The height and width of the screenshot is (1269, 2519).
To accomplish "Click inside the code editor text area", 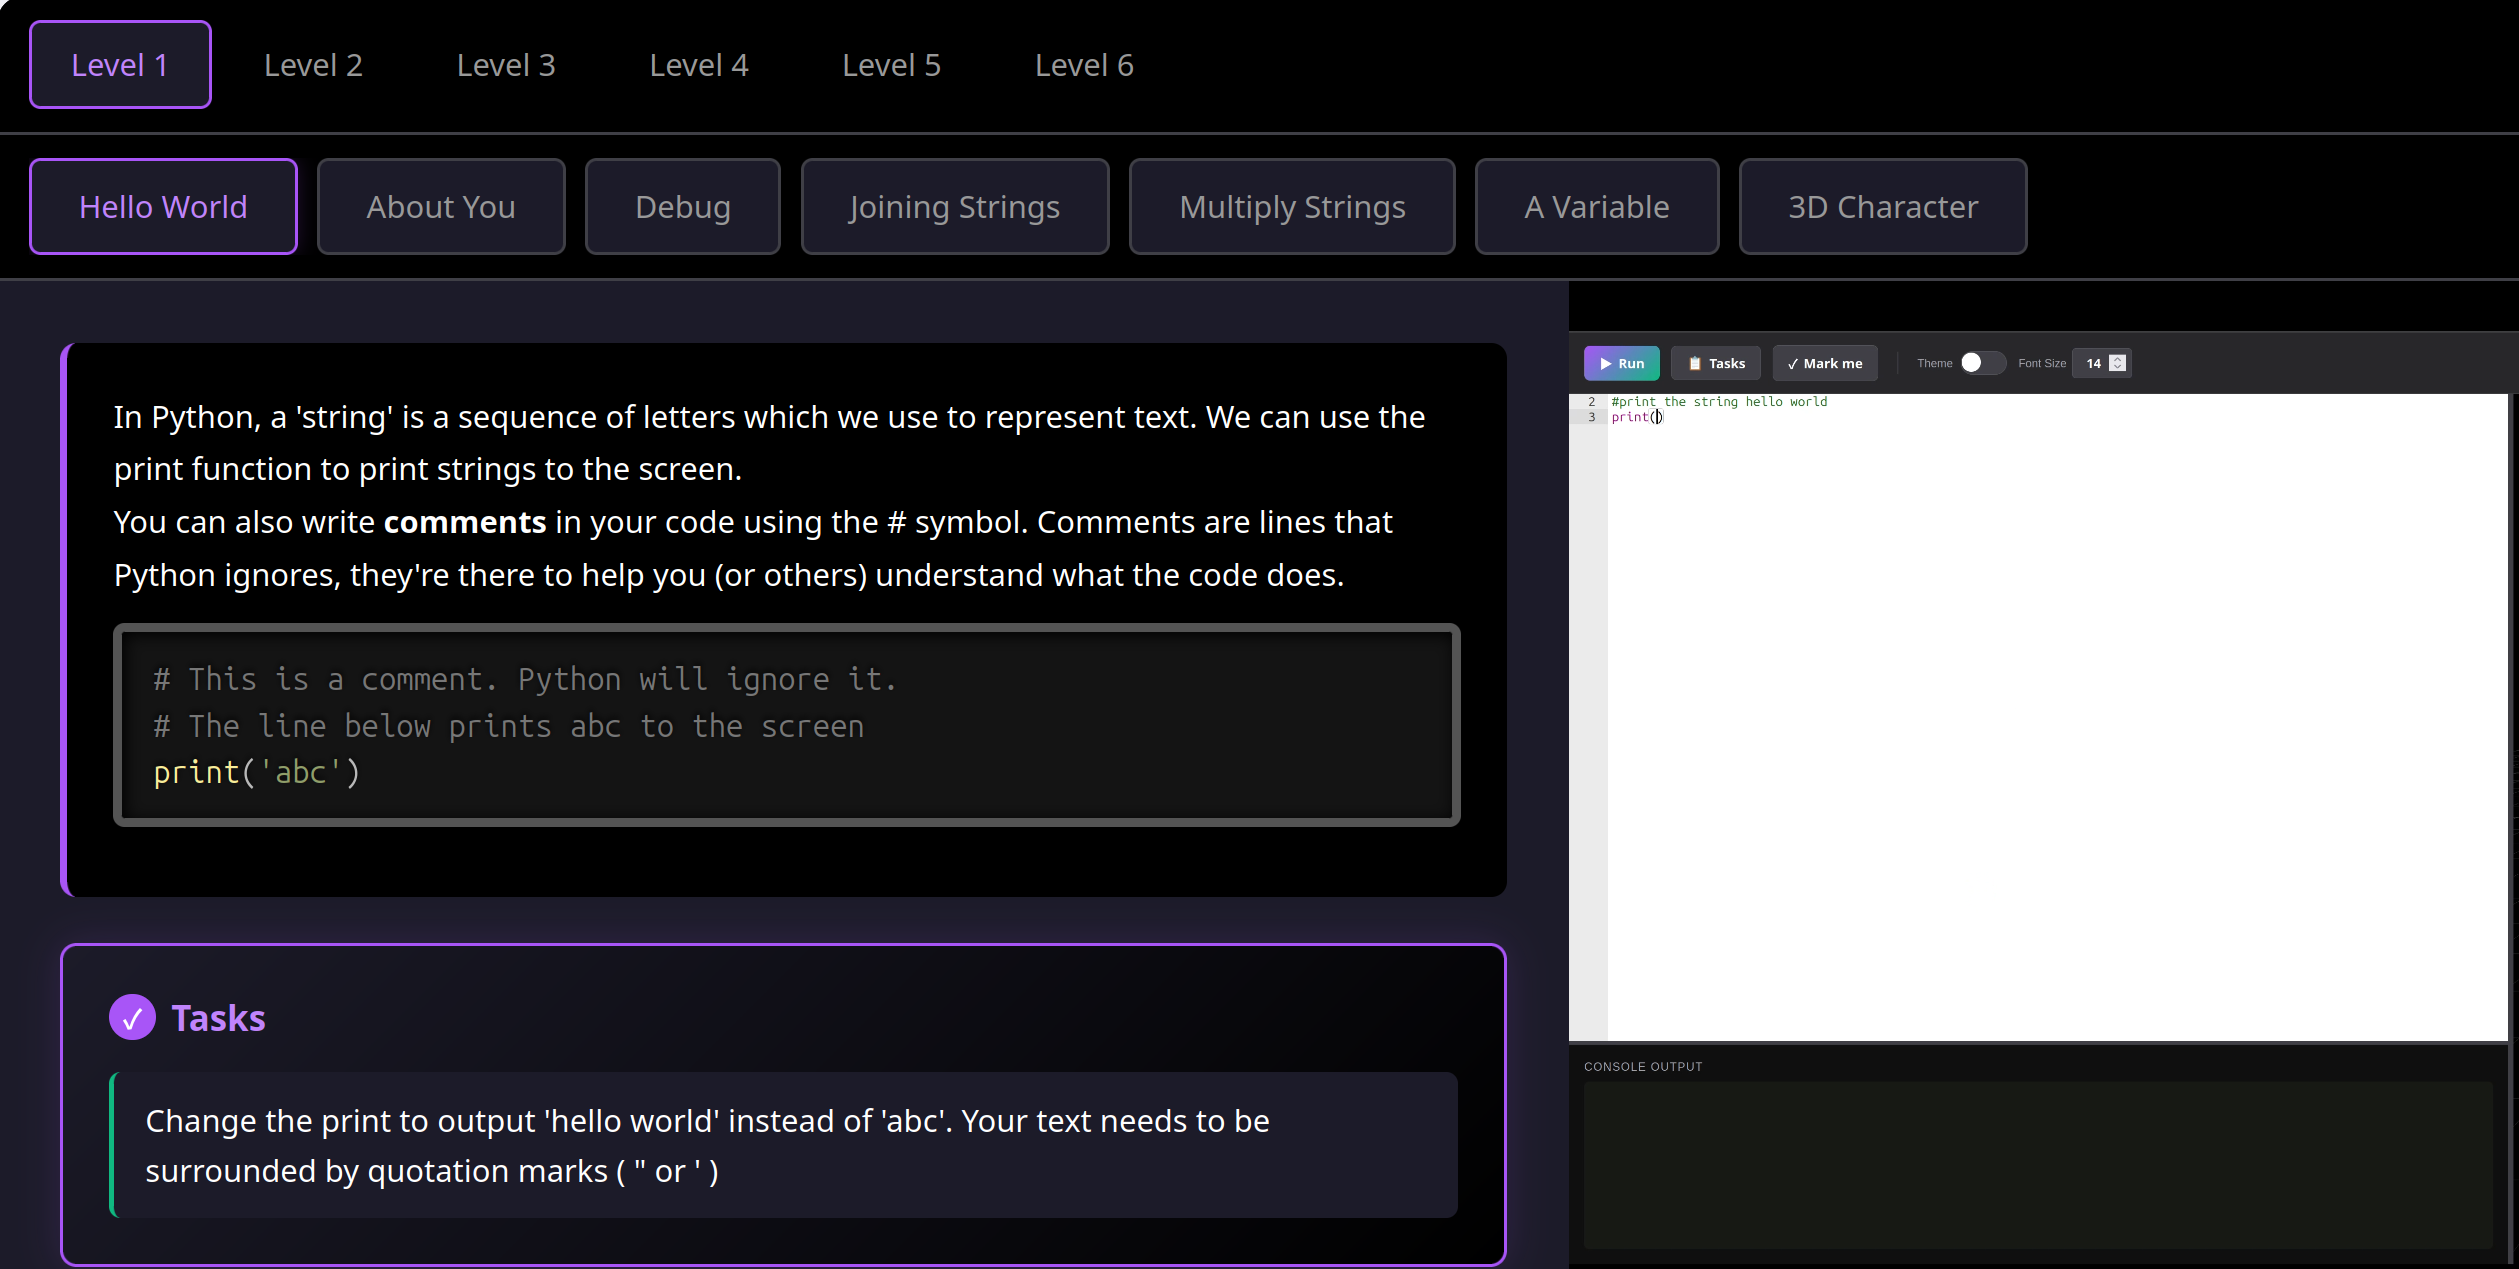I will (x=2050, y=700).
